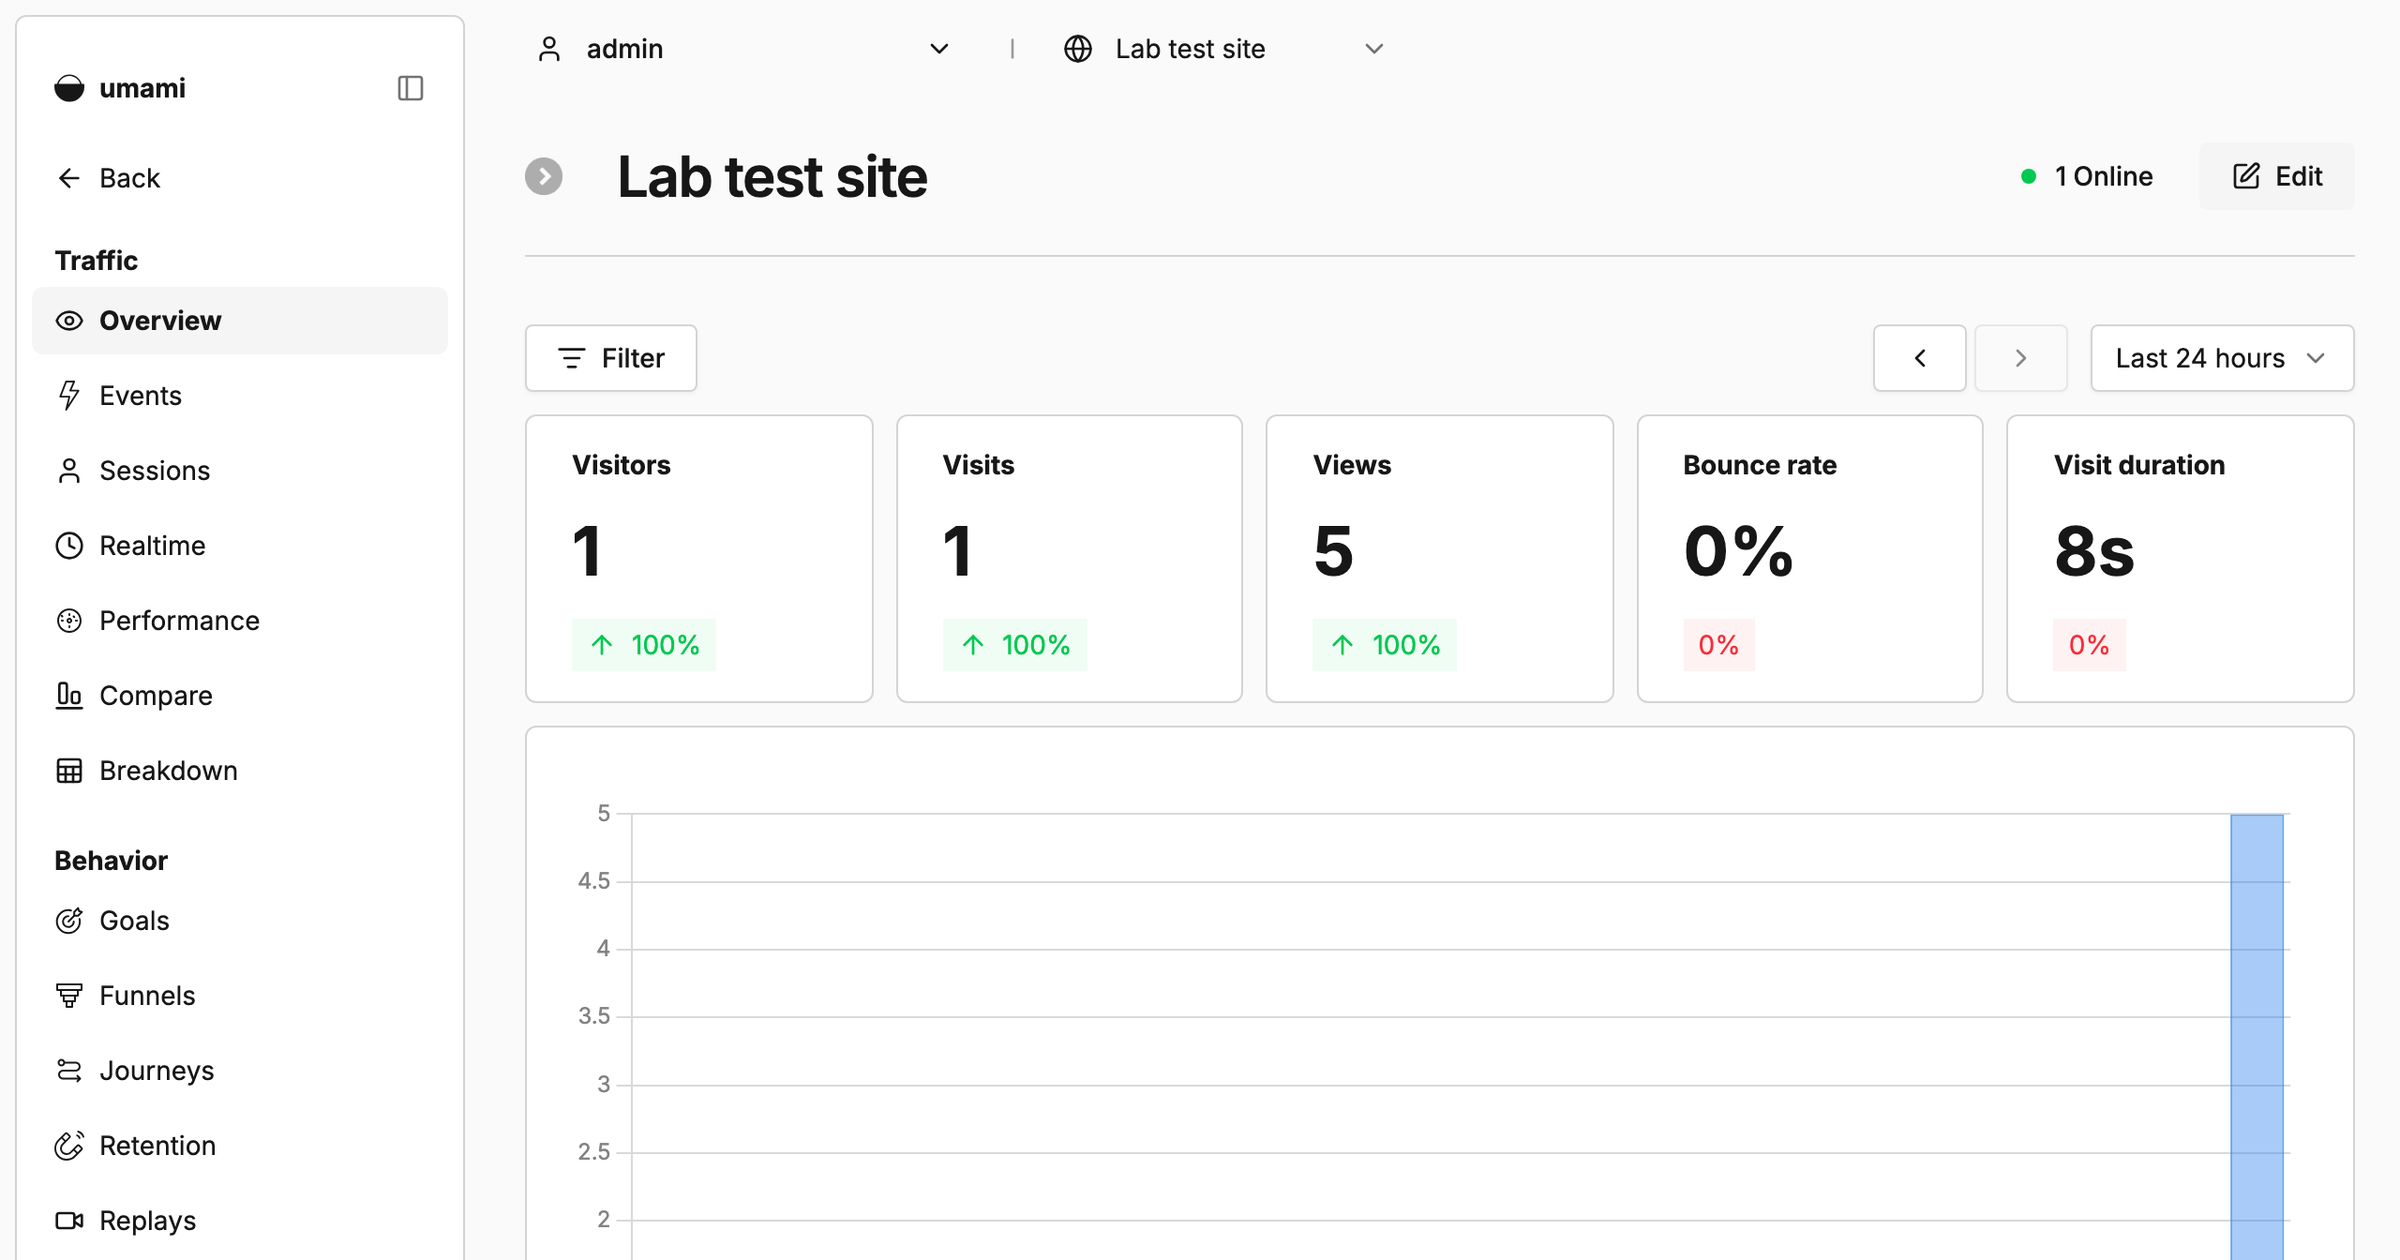
Task: Expand the gray arrow beside site title
Action: point(544,177)
